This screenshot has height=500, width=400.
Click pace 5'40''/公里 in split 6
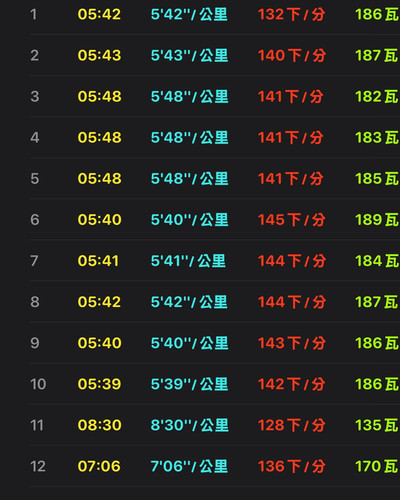(189, 220)
